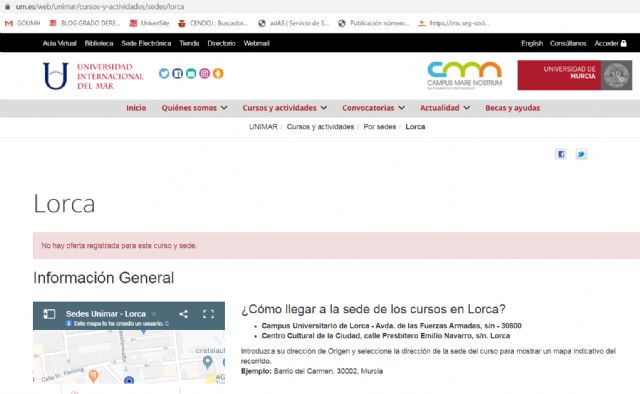Open the https://imv.seg-soci bookmark

[x=453, y=23]
